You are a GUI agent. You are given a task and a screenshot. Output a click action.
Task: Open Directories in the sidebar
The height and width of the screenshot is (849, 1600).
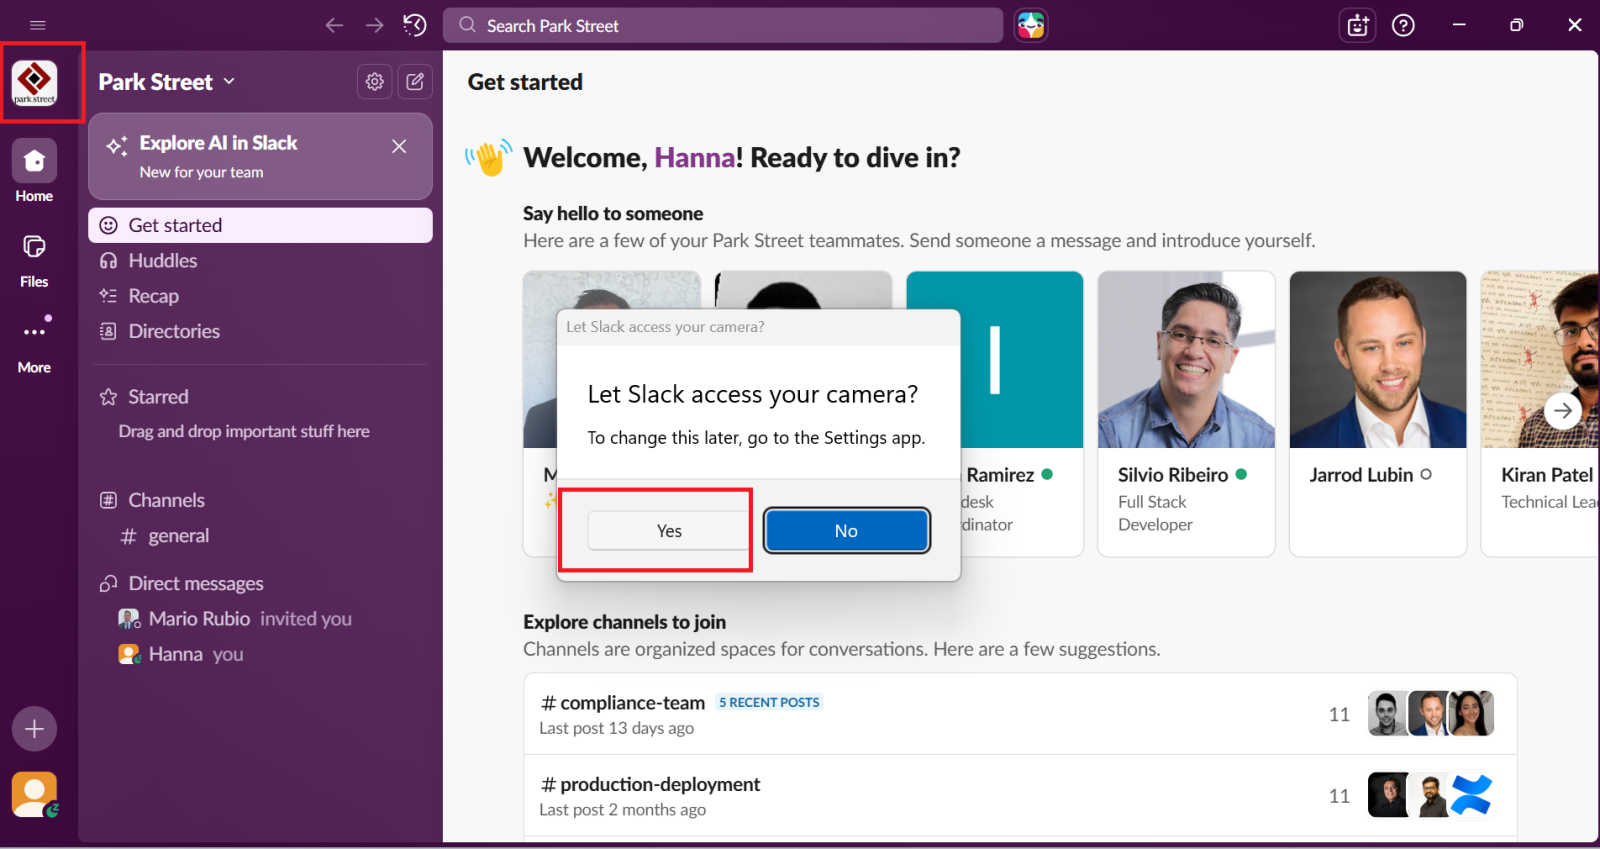pos(260,331)
